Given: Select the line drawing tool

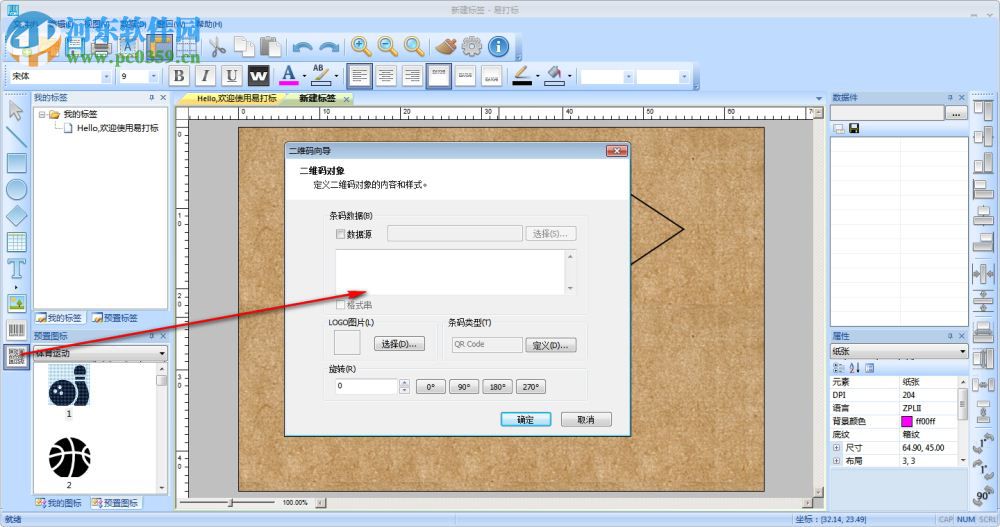Looking at the screenshot, I should [16, 137].
